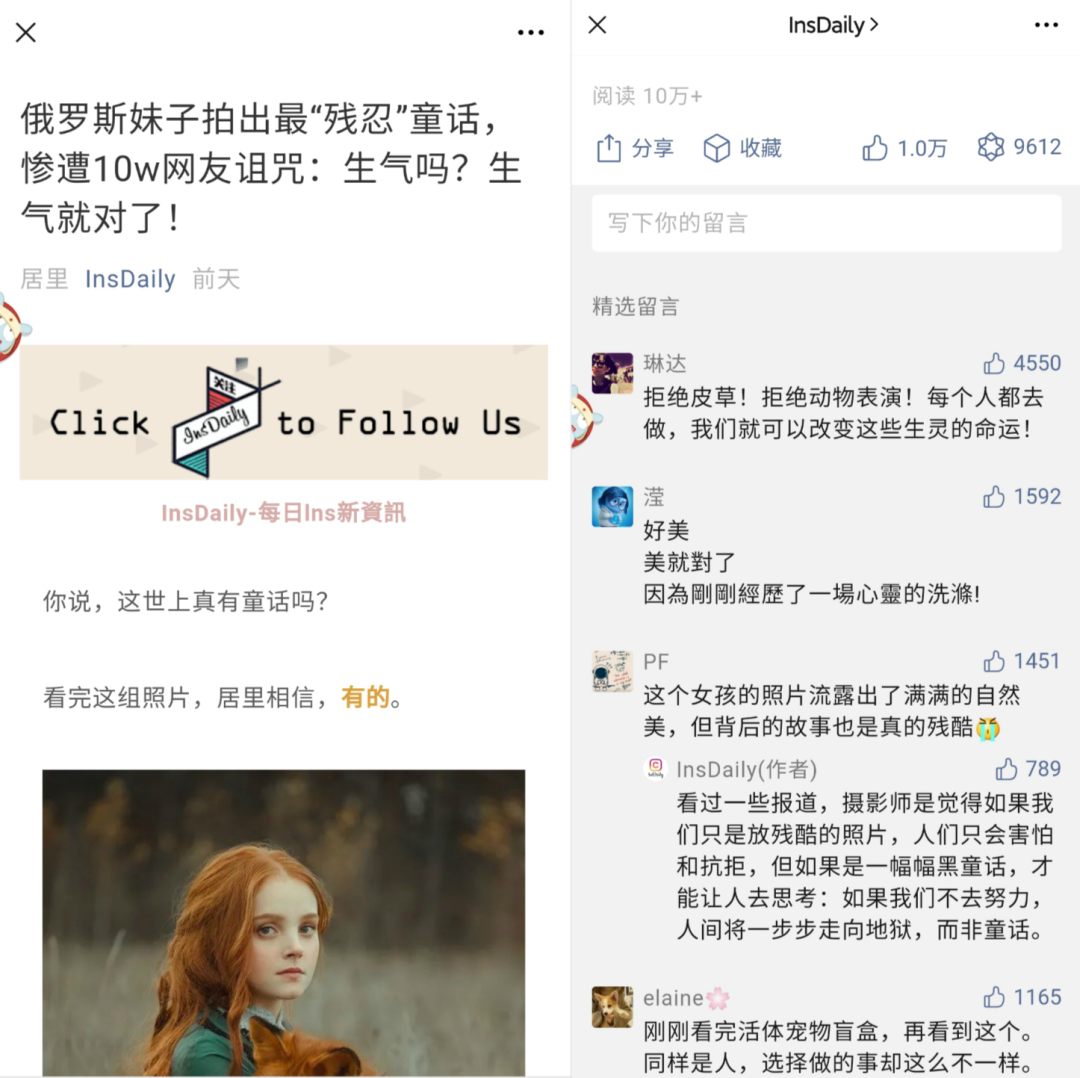Open the photo of the red-haired girl
This screenshot has height=1078, width=1080.
tap(284, 923)
